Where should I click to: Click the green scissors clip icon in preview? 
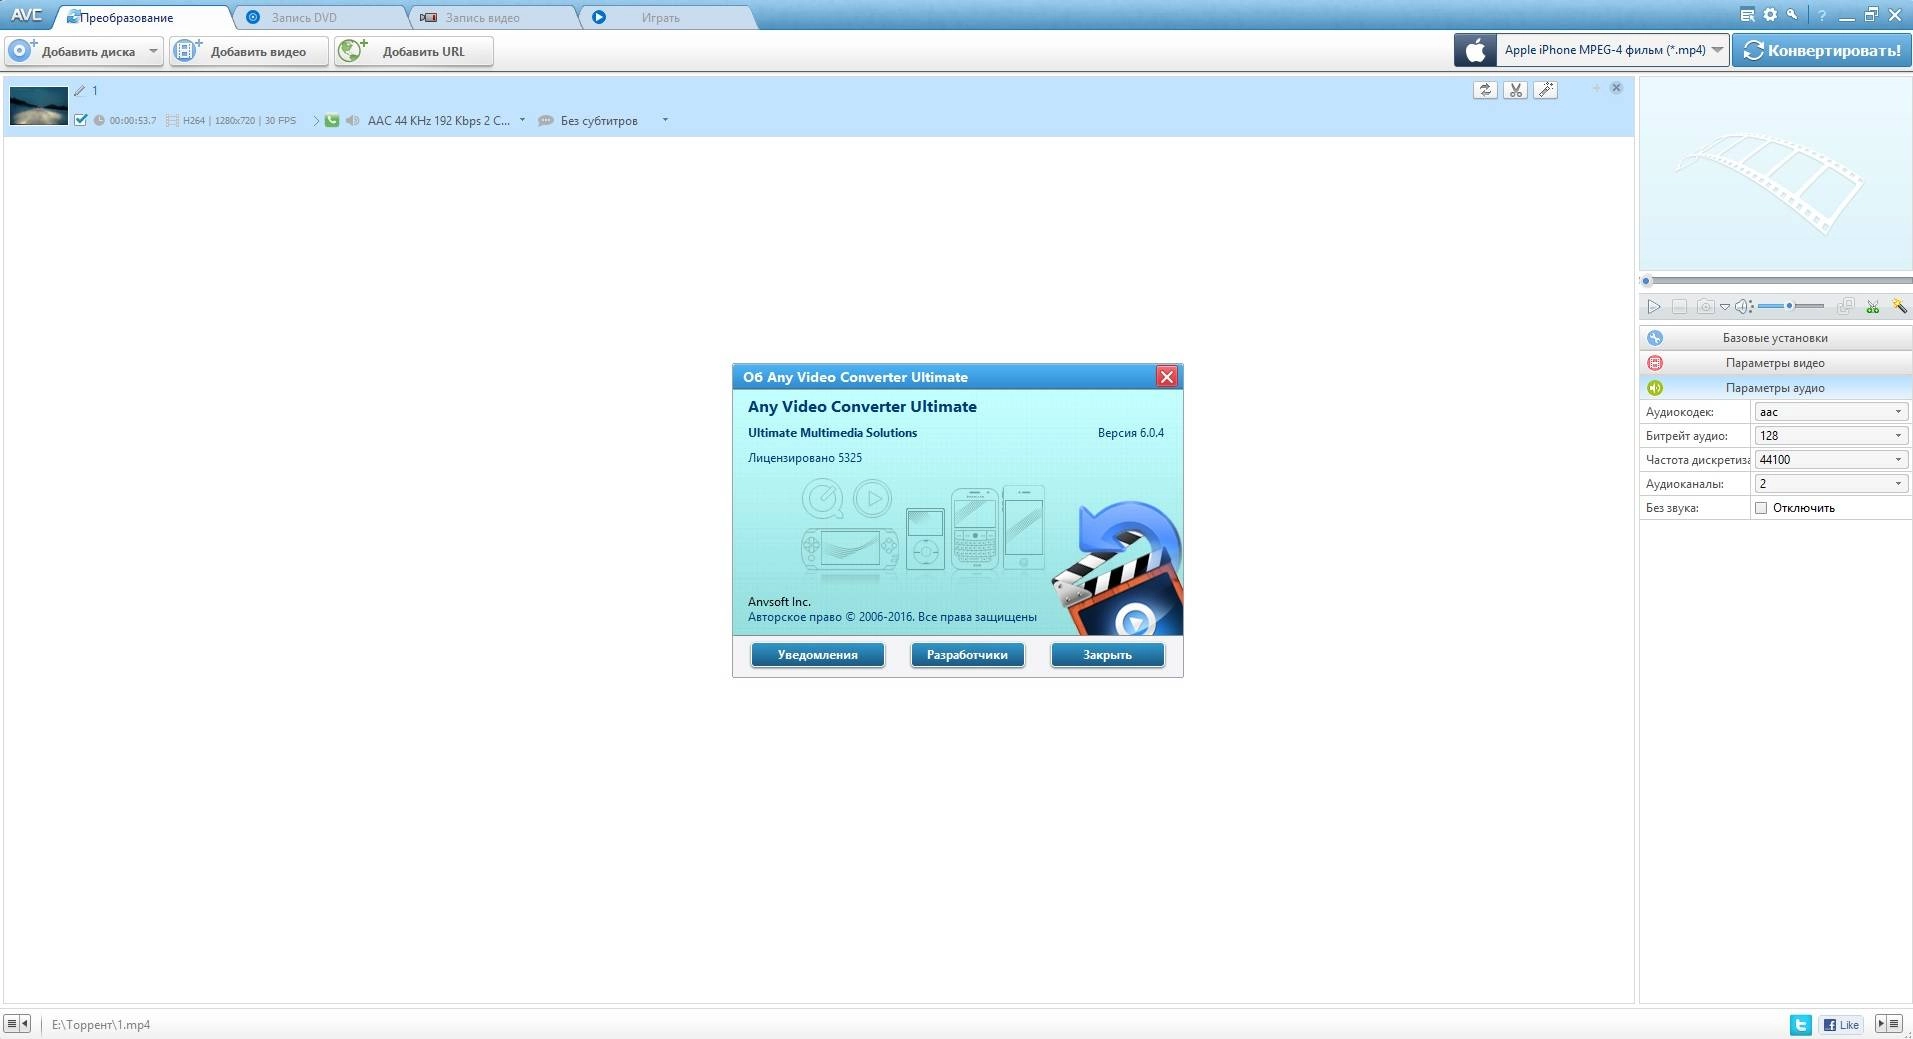tap(1872, 306)
